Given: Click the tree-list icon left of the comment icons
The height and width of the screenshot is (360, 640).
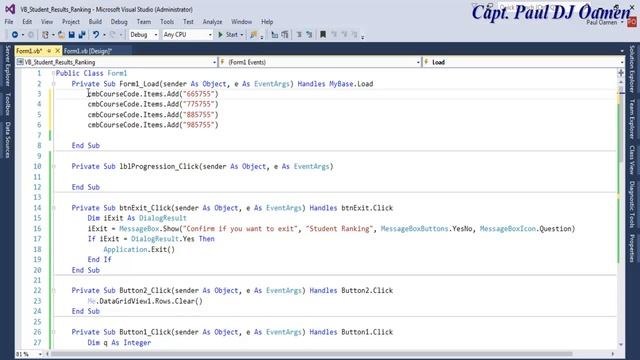Looking at the screenshot, I should (x=285, y=35).
